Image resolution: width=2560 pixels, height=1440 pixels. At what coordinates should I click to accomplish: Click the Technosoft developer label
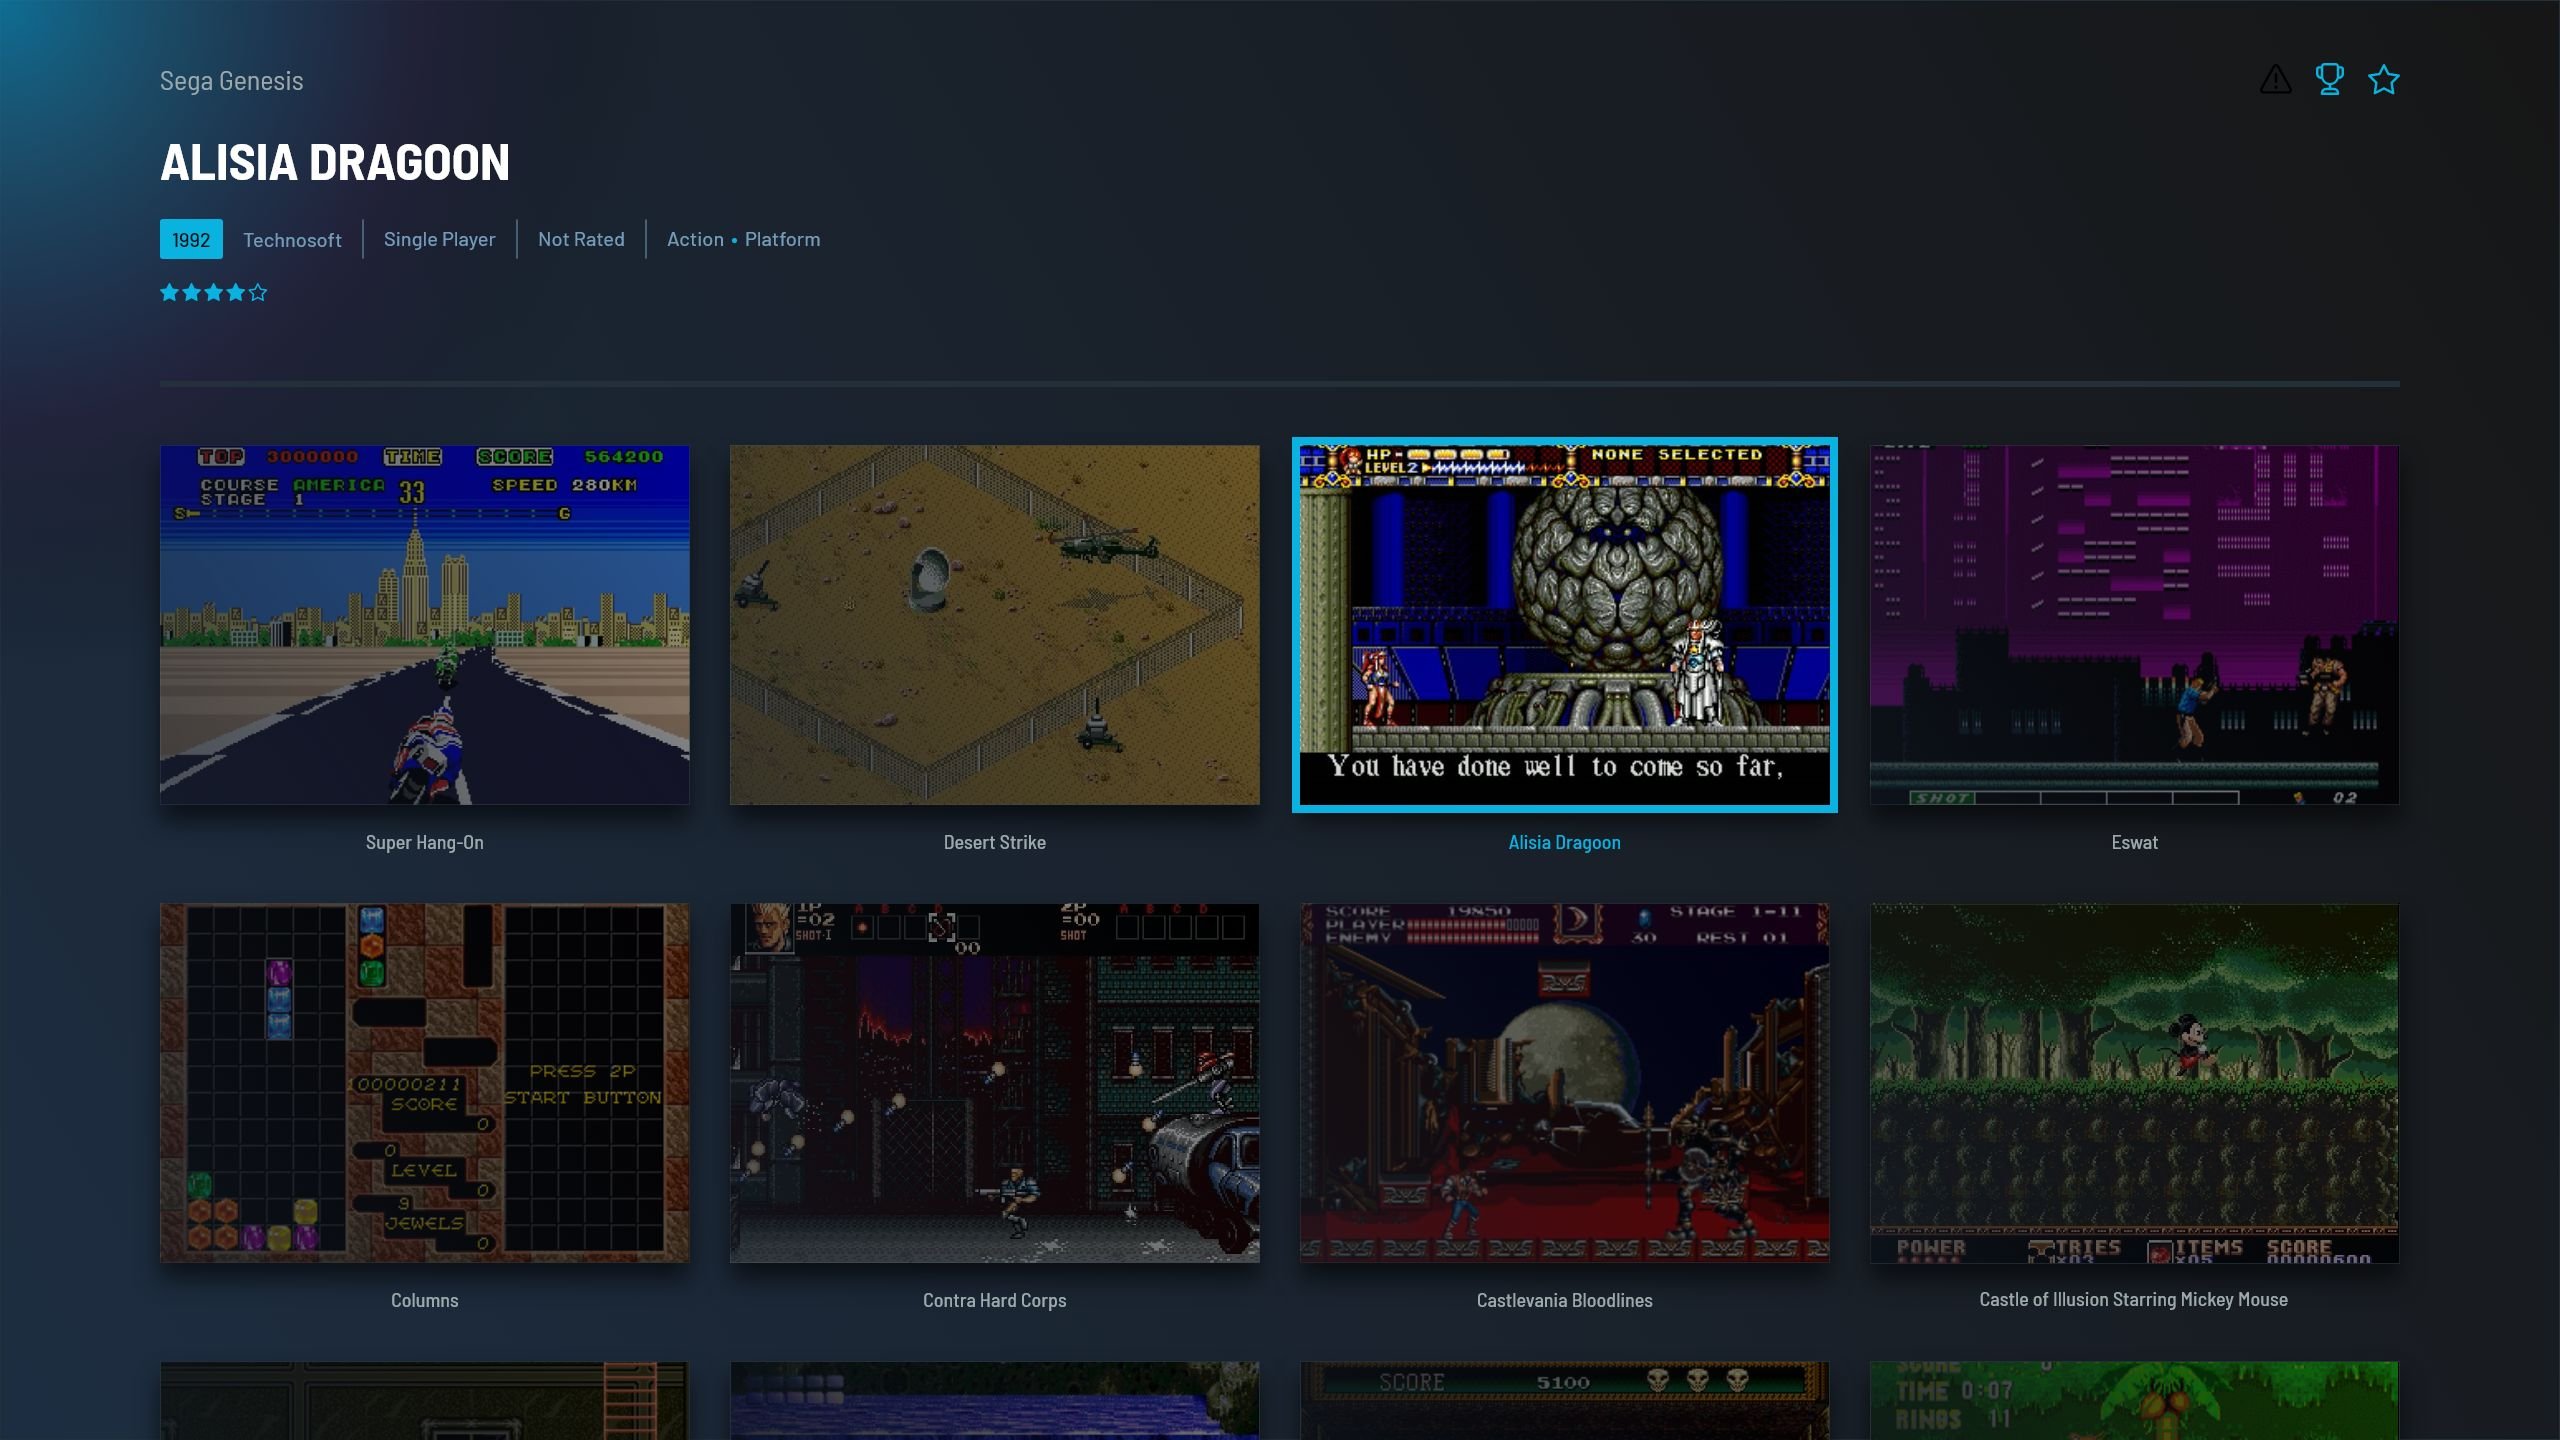292,240
